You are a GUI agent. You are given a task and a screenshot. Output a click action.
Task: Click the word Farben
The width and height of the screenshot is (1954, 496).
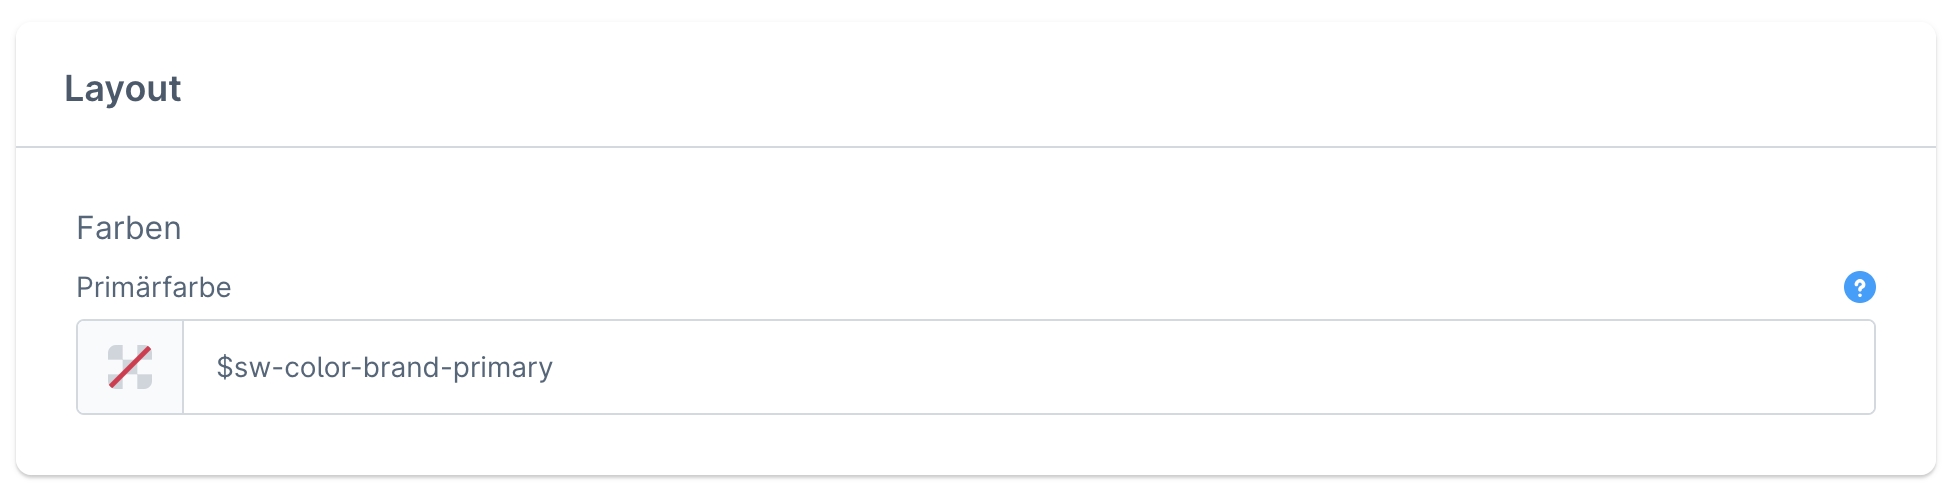coord(129,228)
